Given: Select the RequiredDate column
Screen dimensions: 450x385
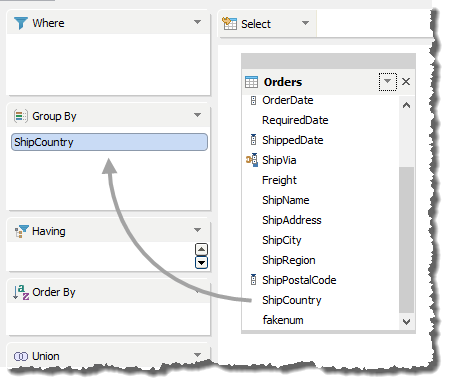Looking at the screenshot, I should (x=295, y=120).
